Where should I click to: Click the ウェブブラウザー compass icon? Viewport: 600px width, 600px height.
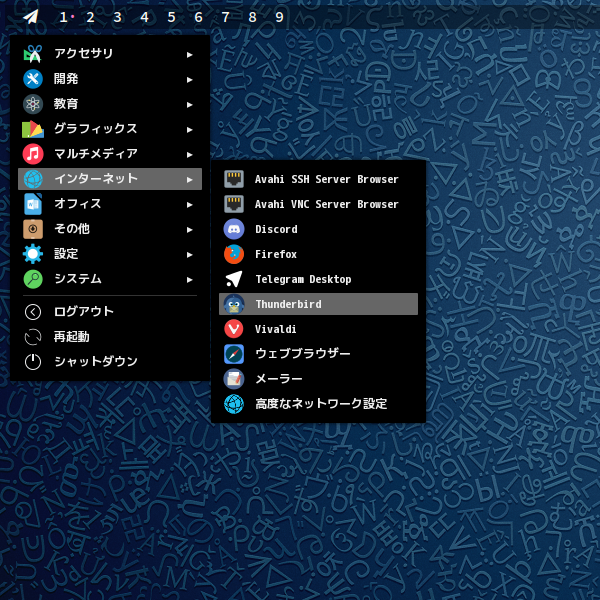tap(234, 354)
